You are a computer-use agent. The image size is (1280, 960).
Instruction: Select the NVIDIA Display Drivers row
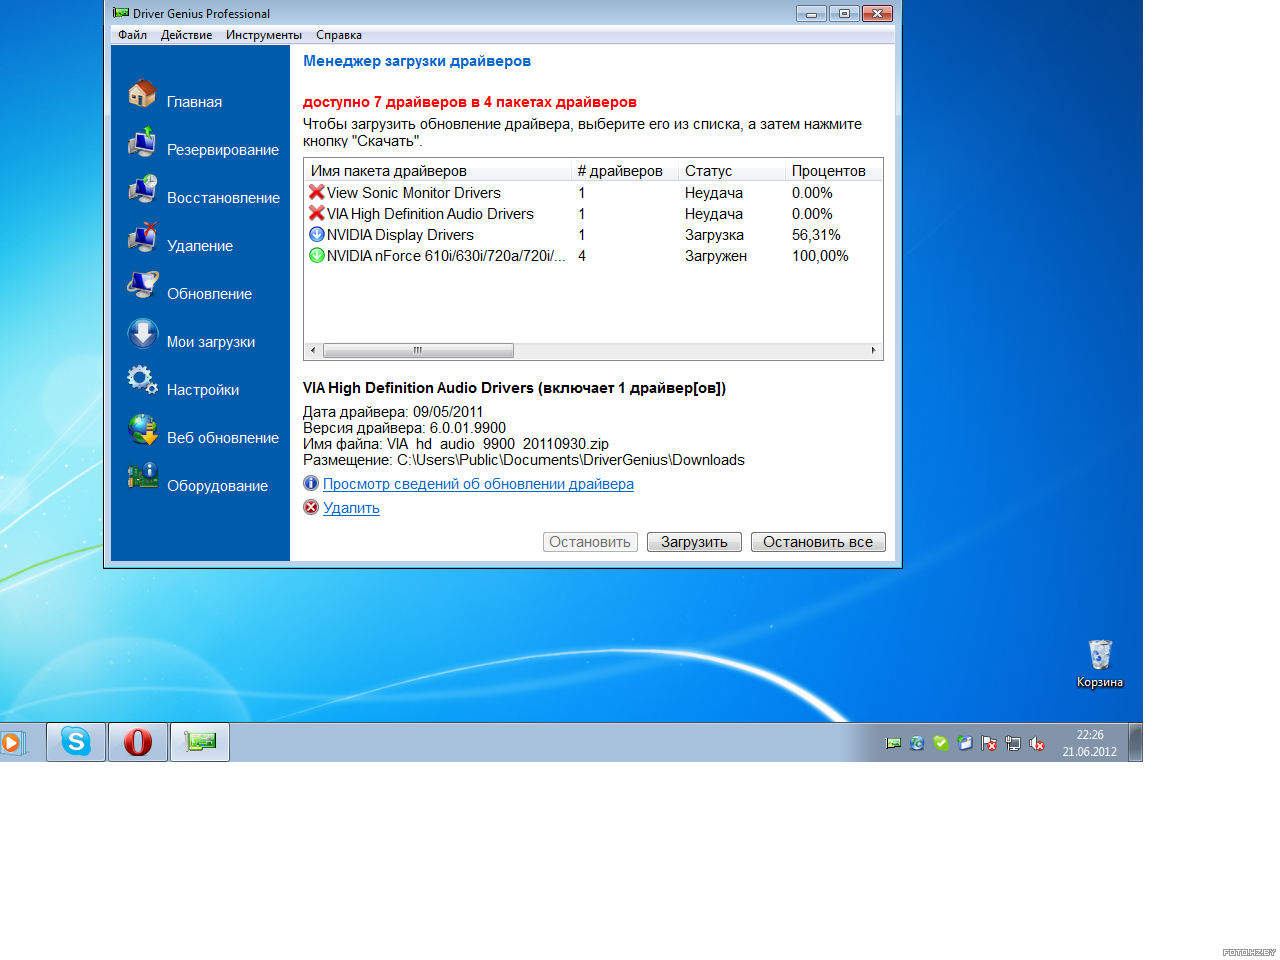[593, 235]
